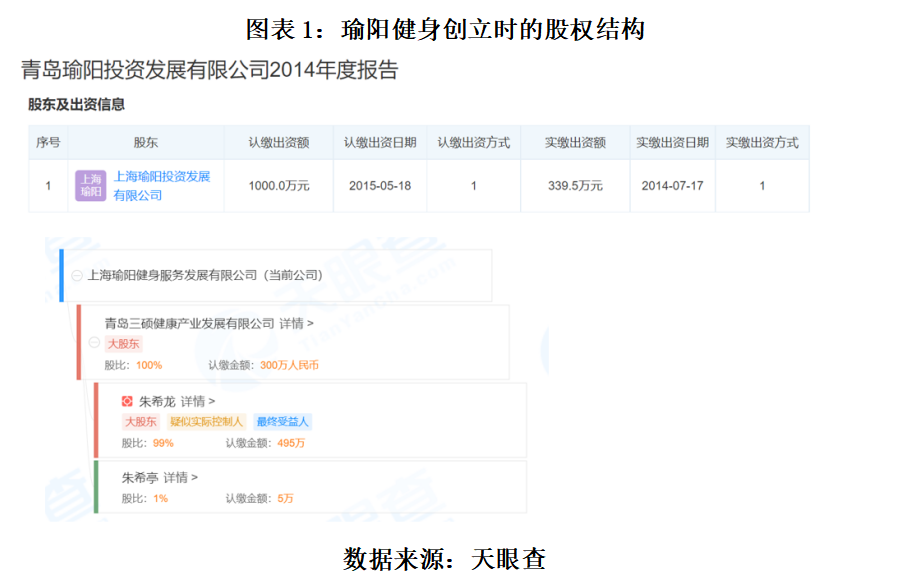Click the 大股东 tag under 青岛三硕健康产业
This screenshot has height=584, width=899.
click(123, 344)
